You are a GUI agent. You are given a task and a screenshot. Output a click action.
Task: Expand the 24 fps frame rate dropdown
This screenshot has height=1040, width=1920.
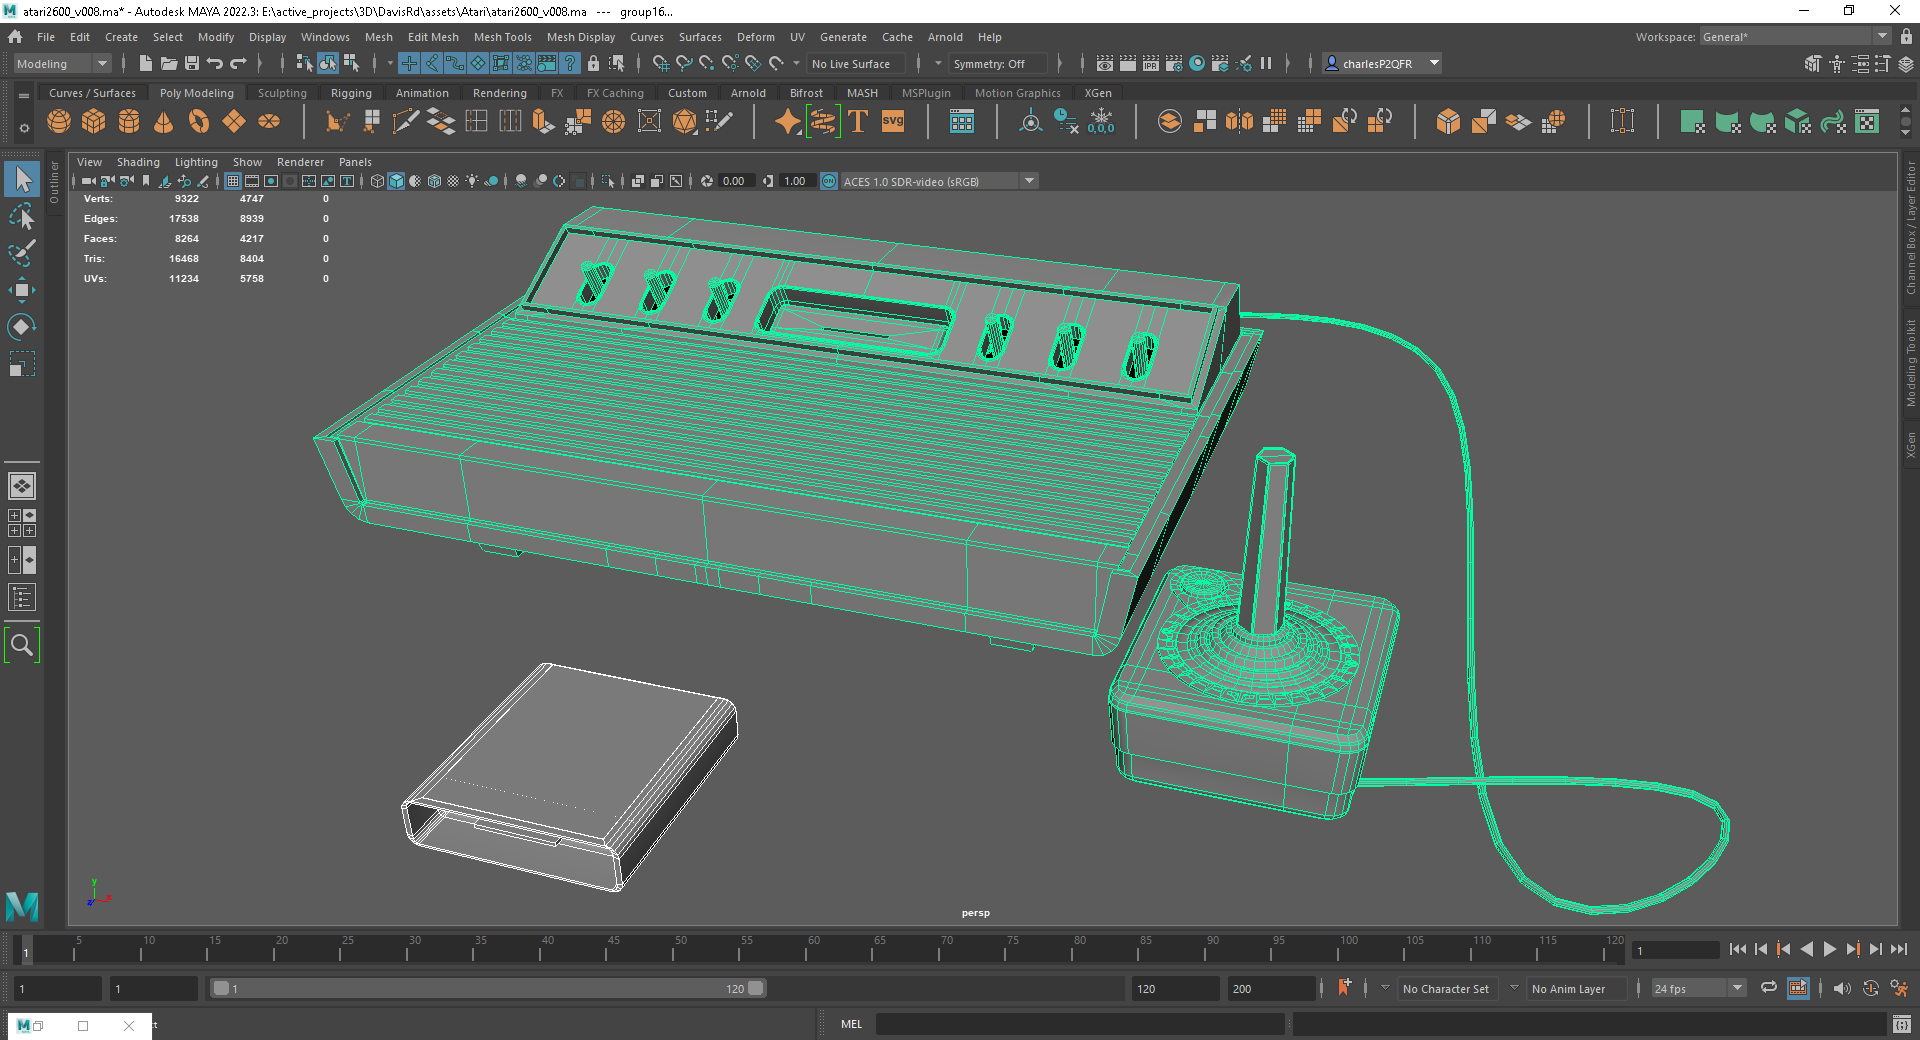1737,988
